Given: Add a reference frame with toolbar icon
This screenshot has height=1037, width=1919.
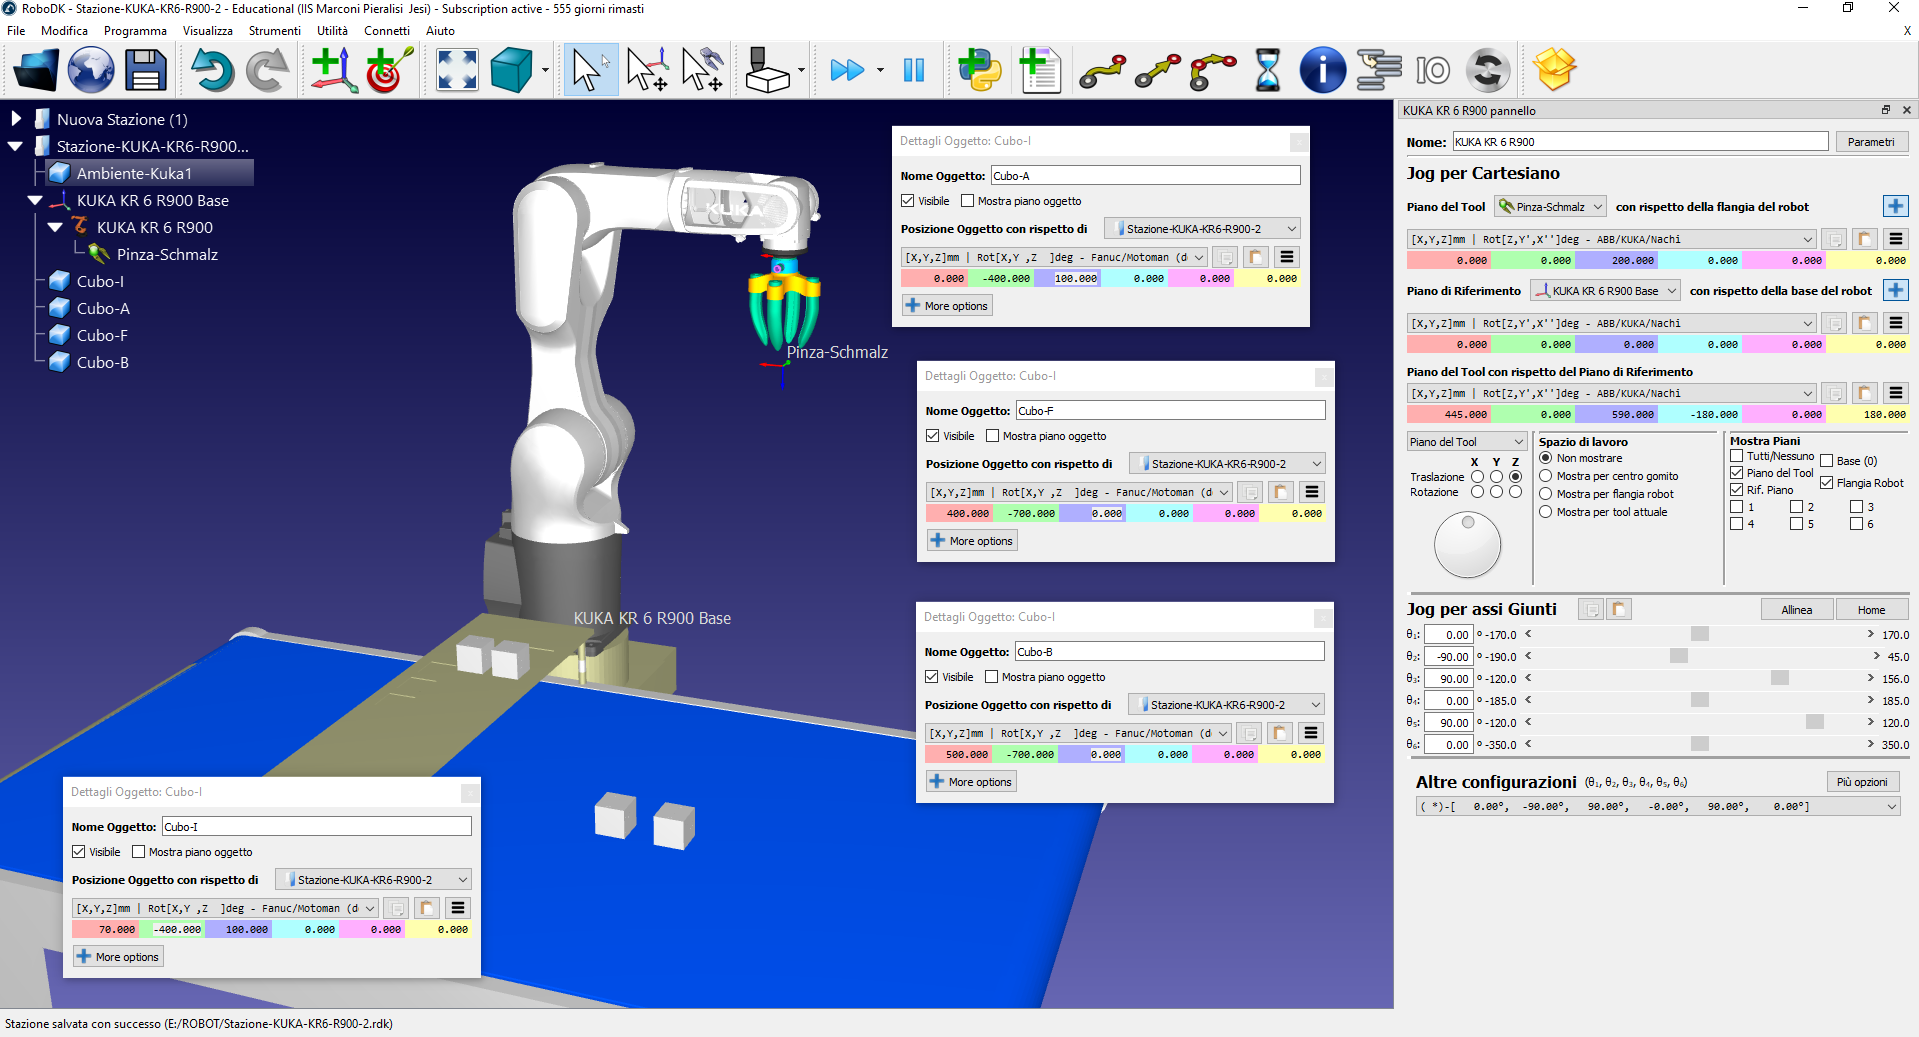Looking at the screenshot, I should [x=334, y=70].
